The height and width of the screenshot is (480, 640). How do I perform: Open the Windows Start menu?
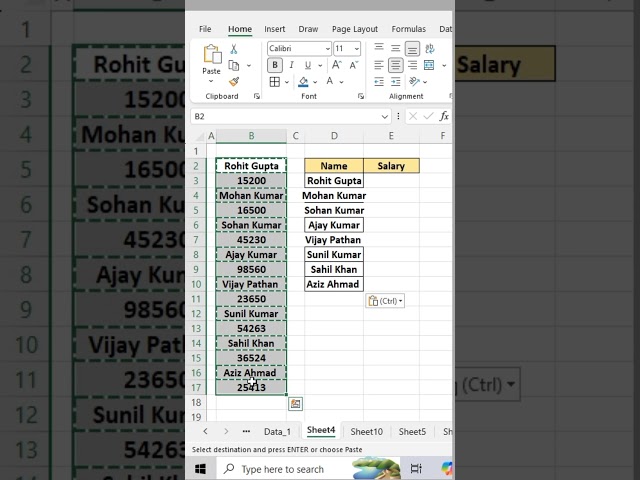(200, 469)
